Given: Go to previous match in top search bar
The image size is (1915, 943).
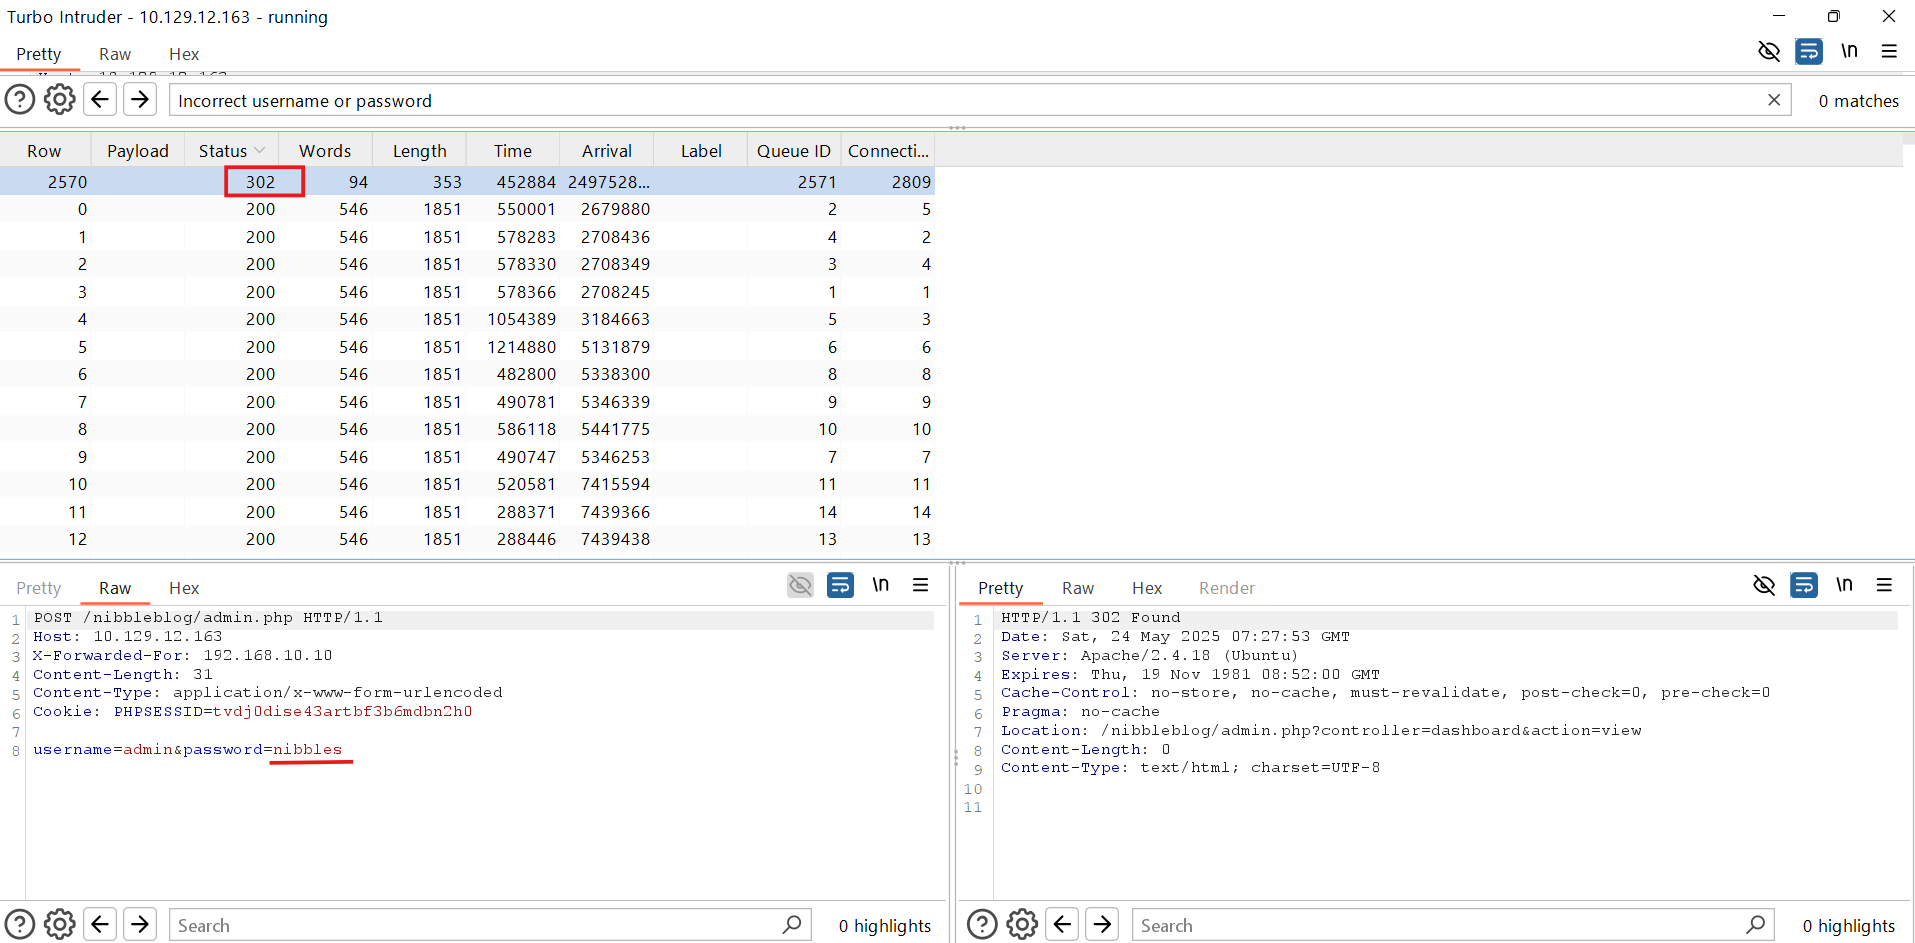Looking at the screenshot, I should pyautogui.click(x=100, y=100).
